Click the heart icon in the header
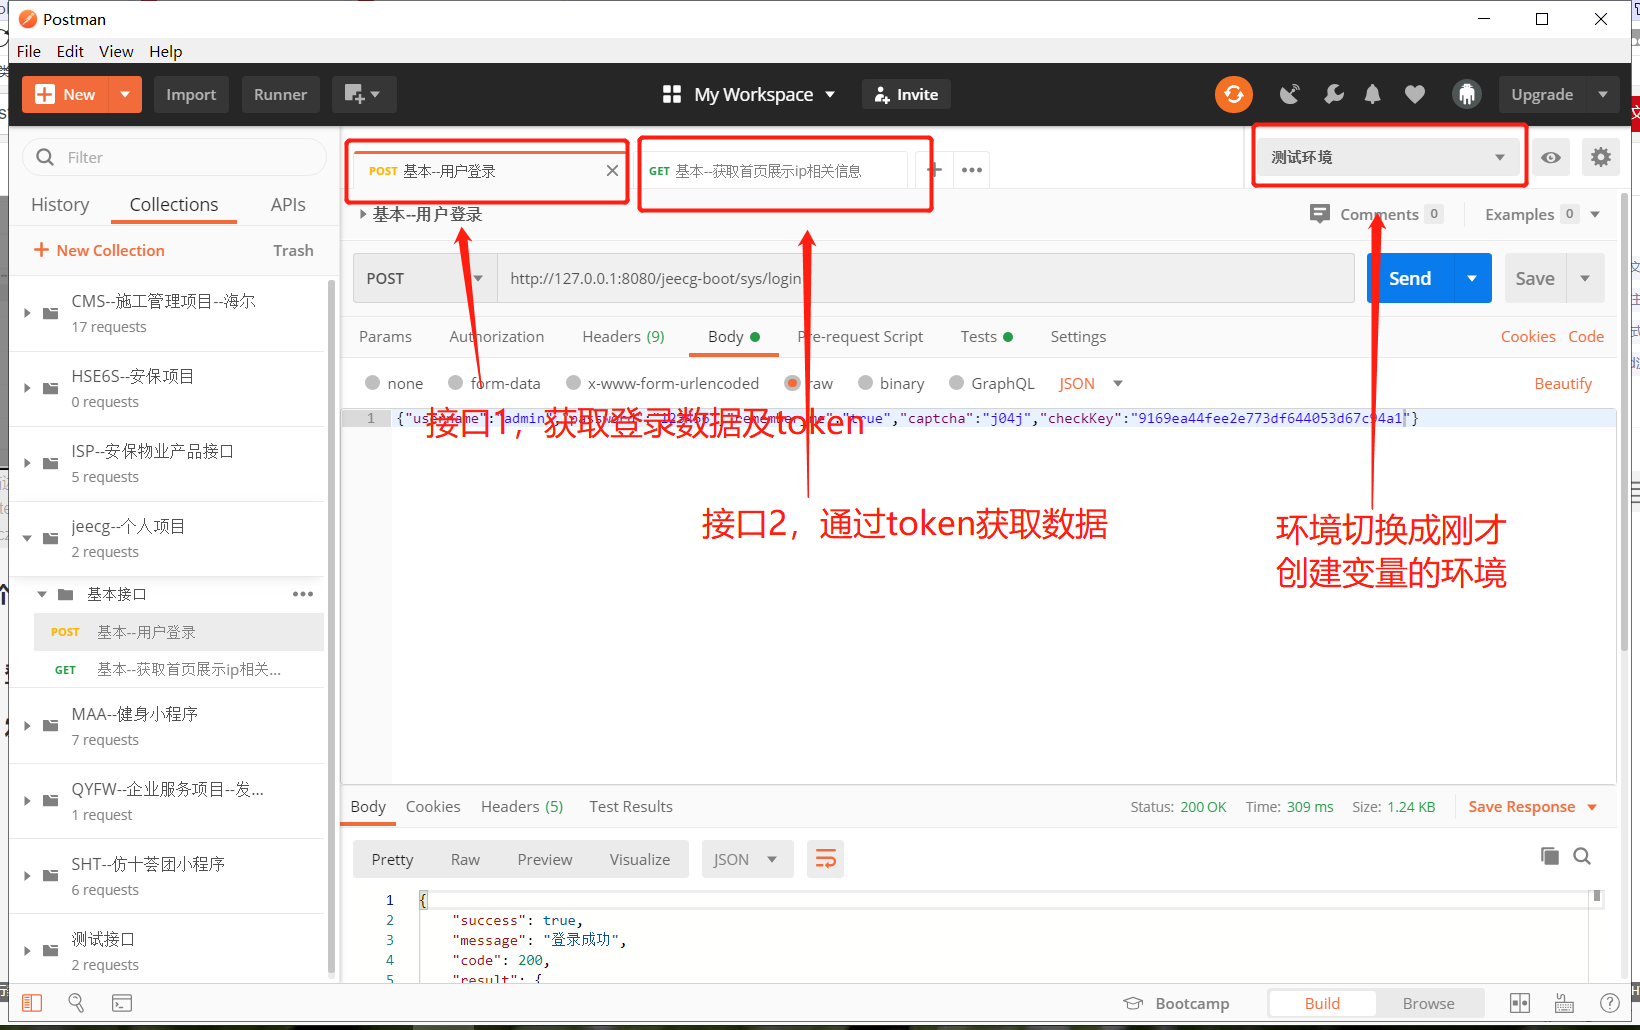Screen dimensions: 1640x1030 (x=1413, y=94)
